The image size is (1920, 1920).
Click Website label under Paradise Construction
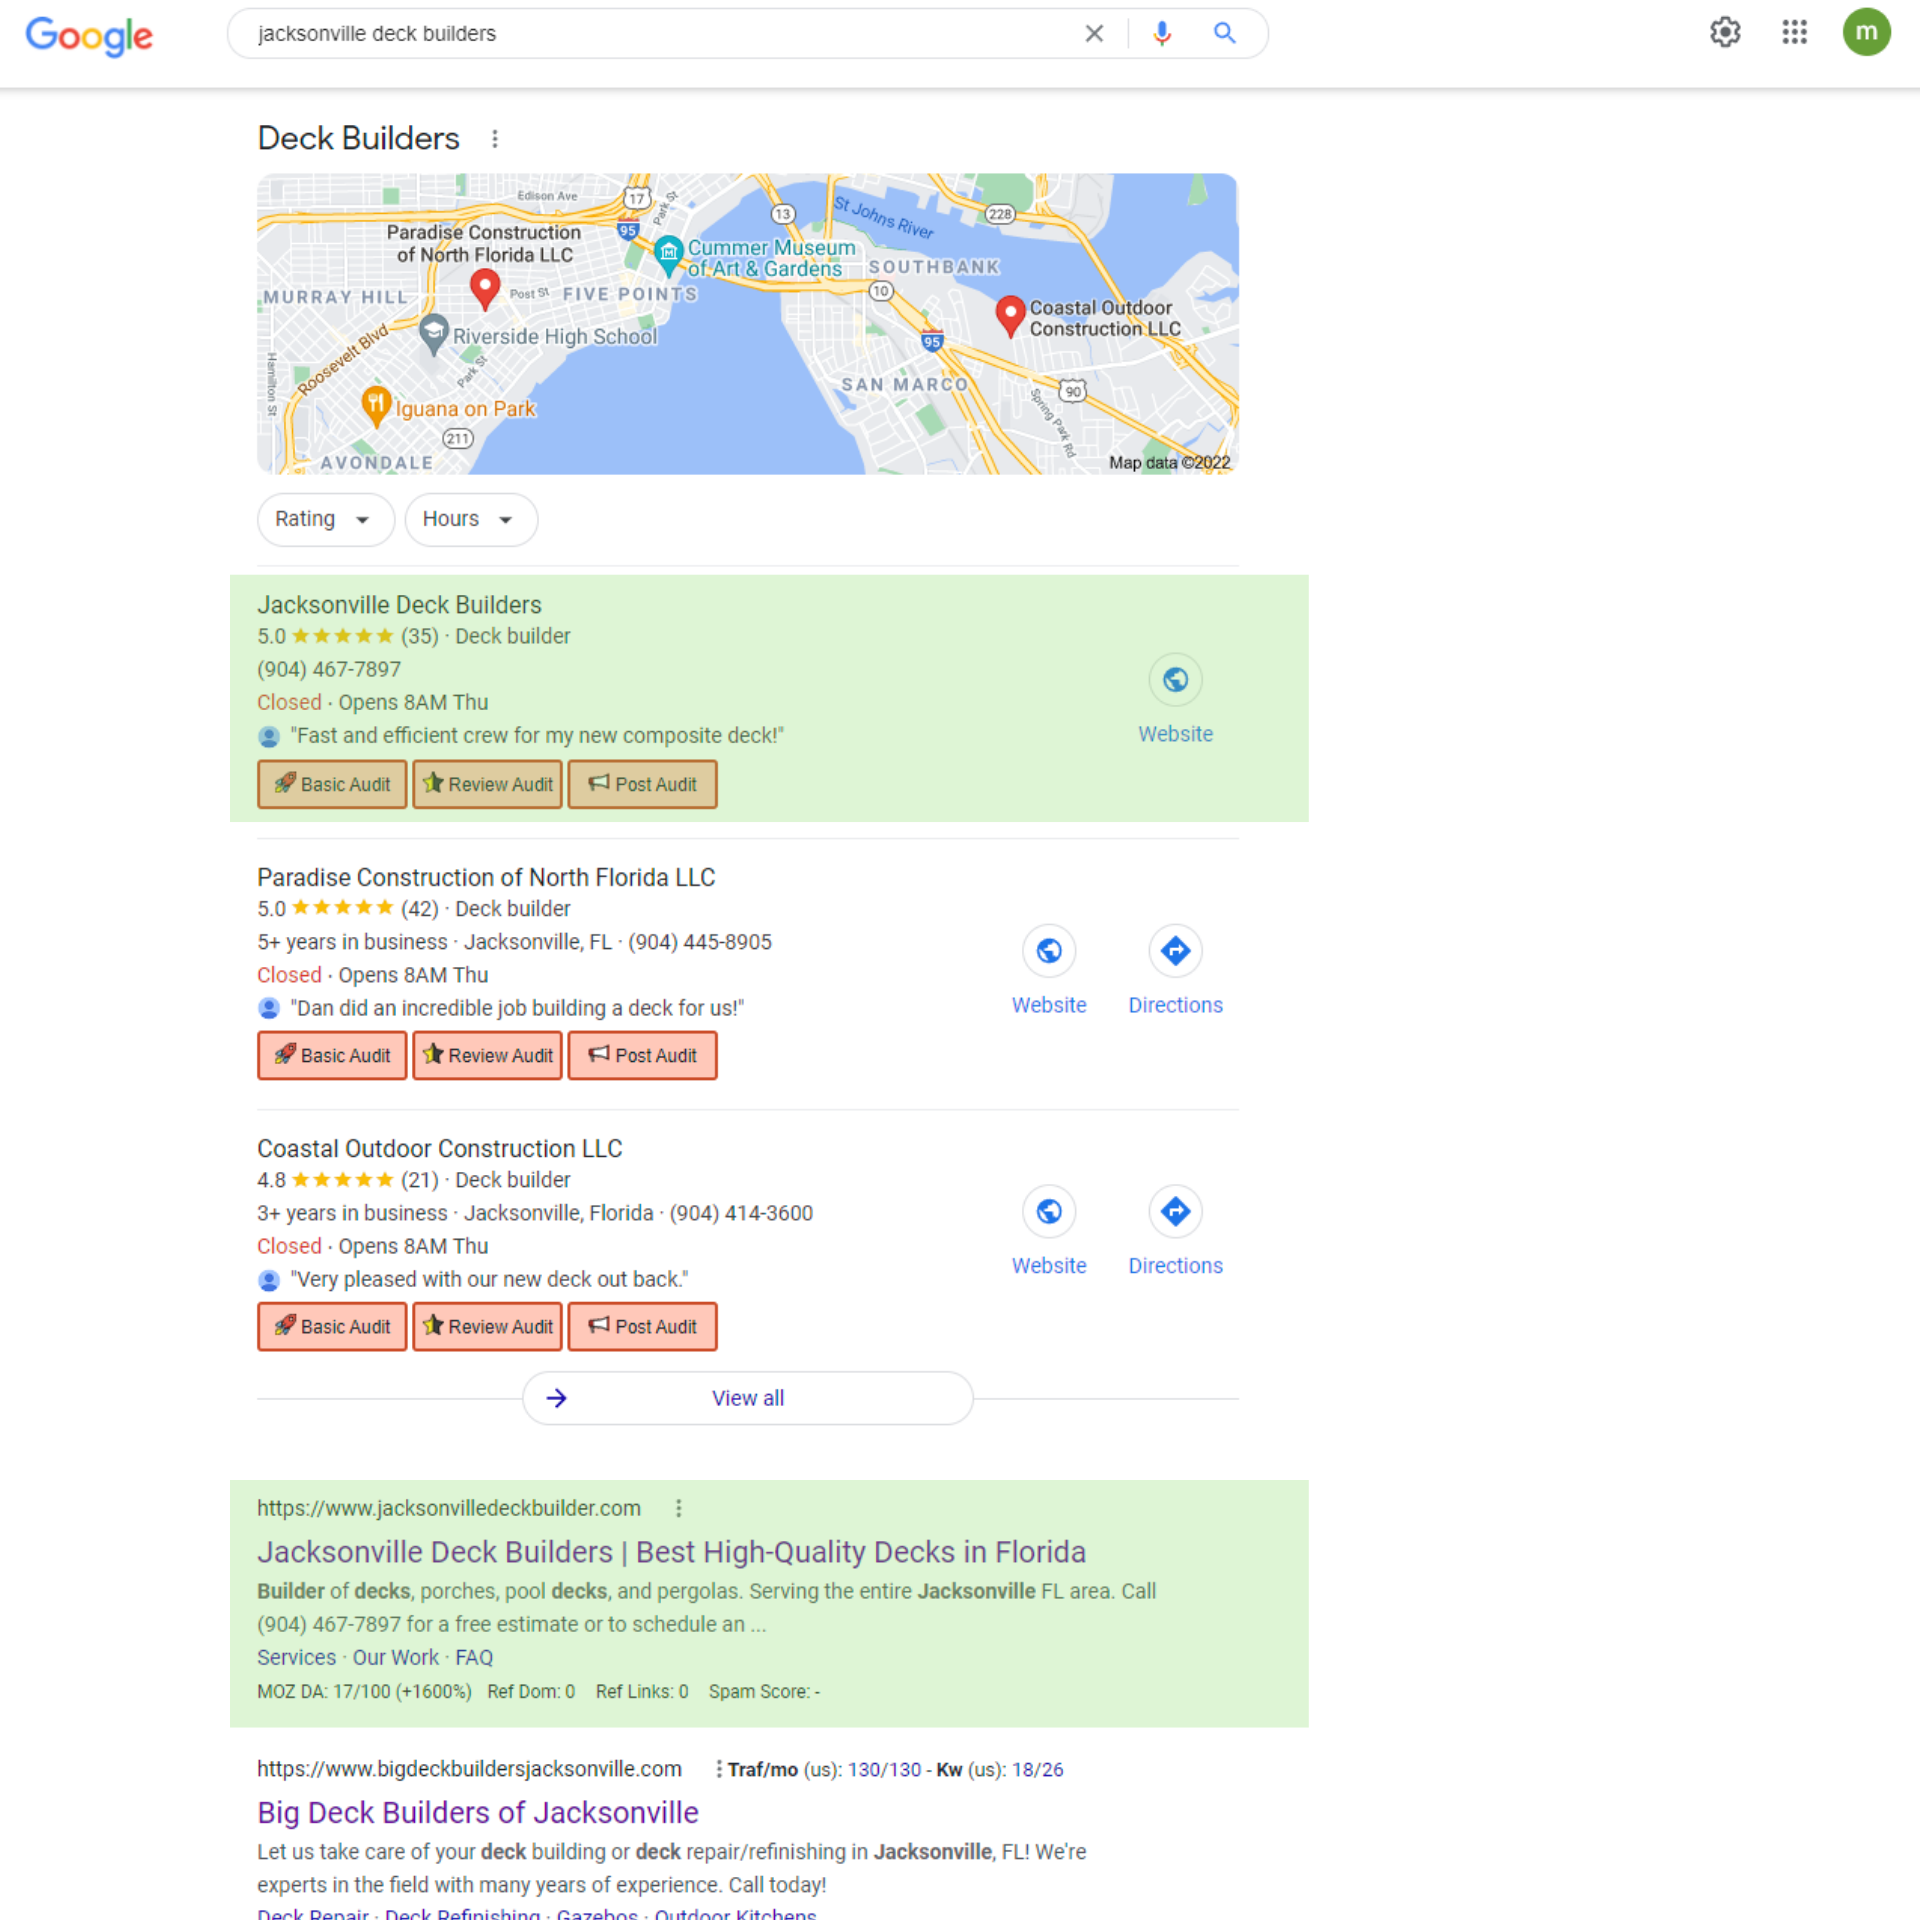[x=1049, y=1005]
